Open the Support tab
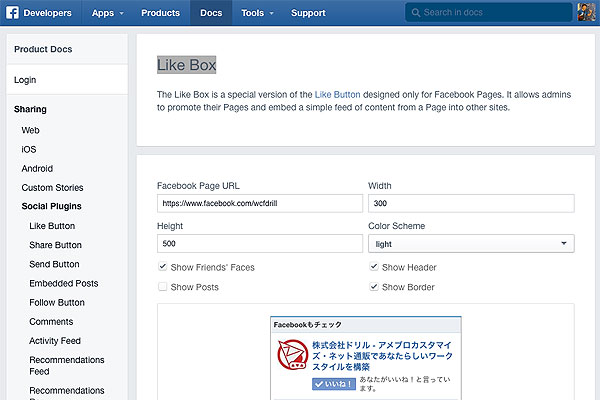This screenshot has width=600, height=400. click(308, 13)
